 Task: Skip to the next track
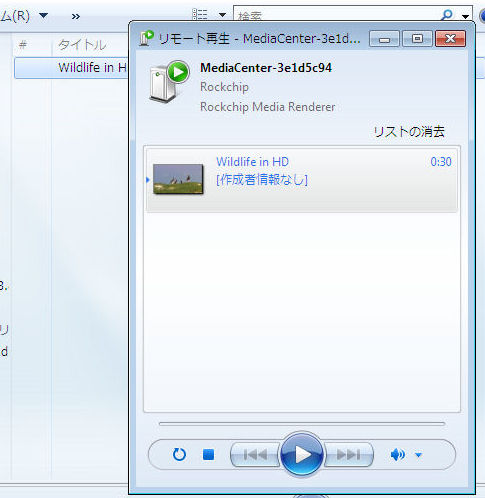pyautogui.click(x=348, y=454)
